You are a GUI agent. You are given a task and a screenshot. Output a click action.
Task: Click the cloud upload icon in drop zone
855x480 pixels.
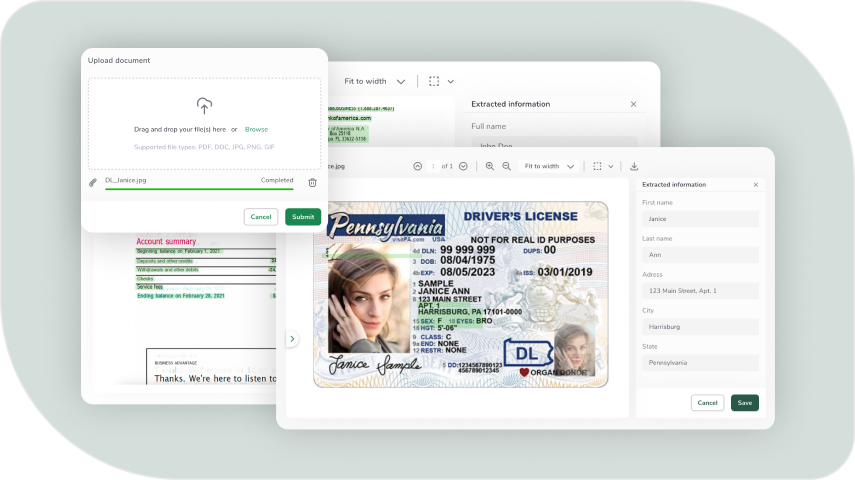click(204, 105)
